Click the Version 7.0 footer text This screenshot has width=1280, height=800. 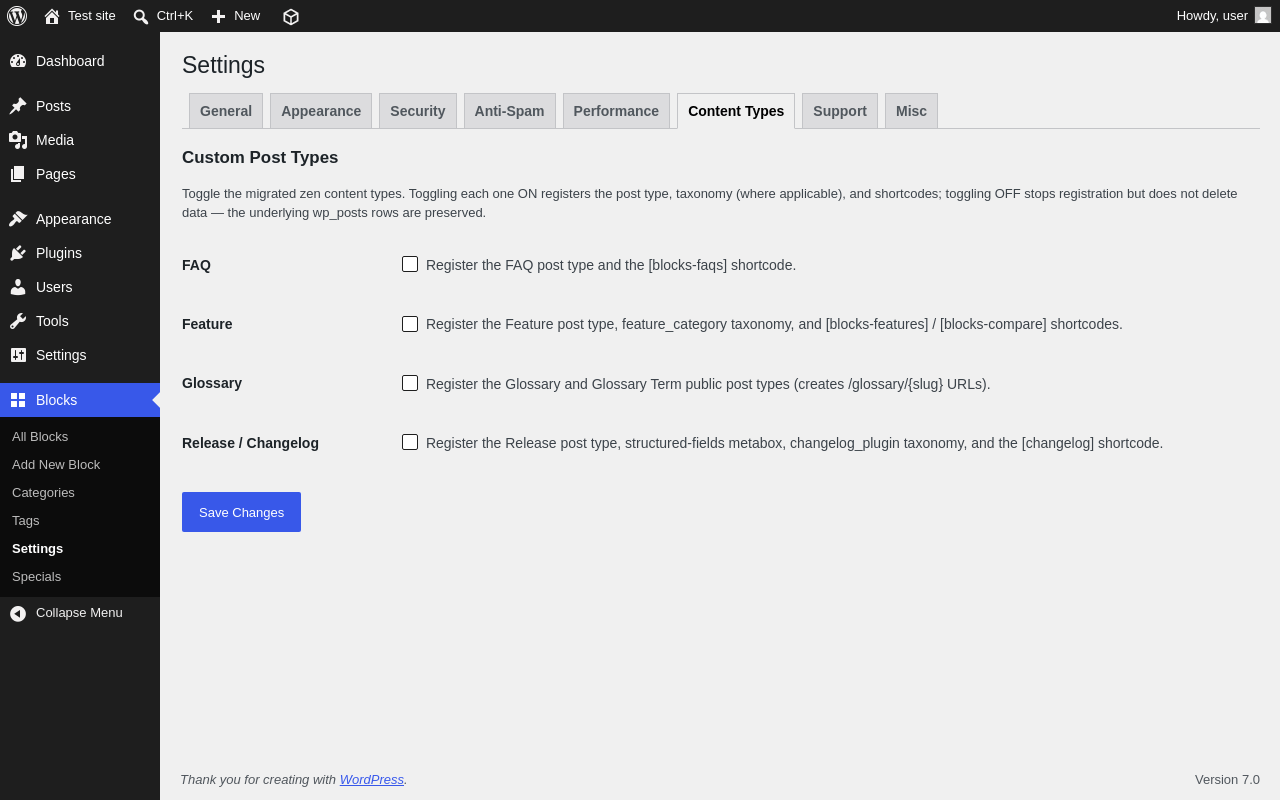pyautogui.click(x=1227, y=779)
